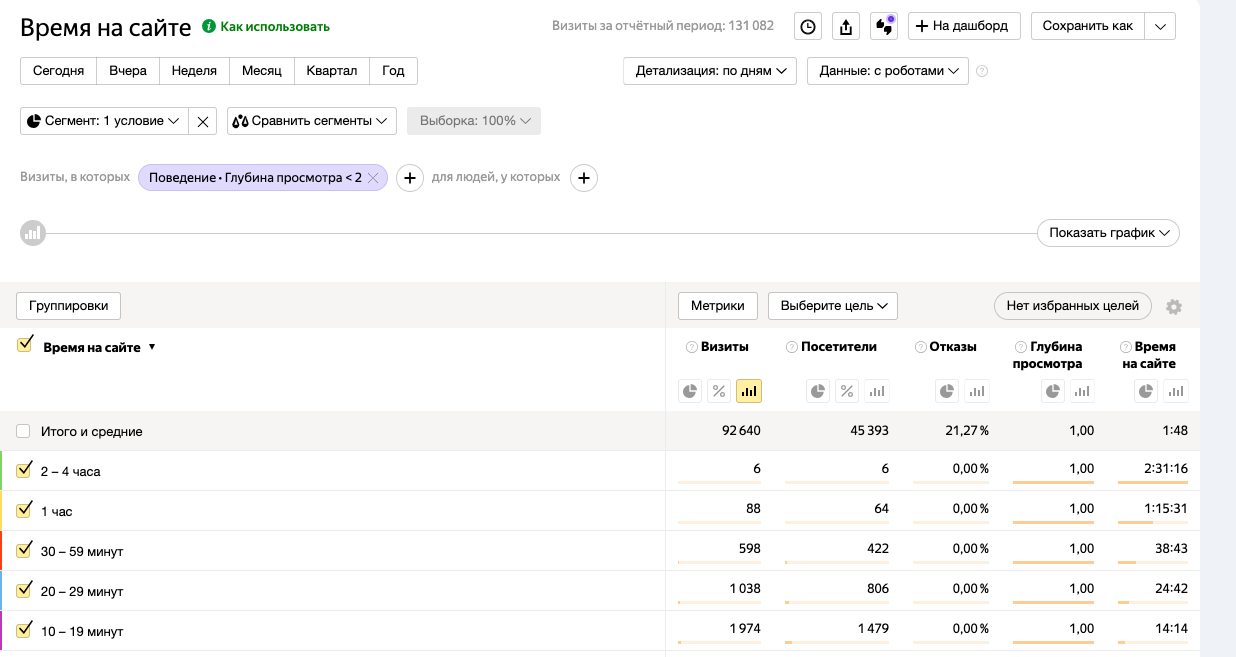Click the table settings gear icon
1236x657 pixels.
[1174, 307]
